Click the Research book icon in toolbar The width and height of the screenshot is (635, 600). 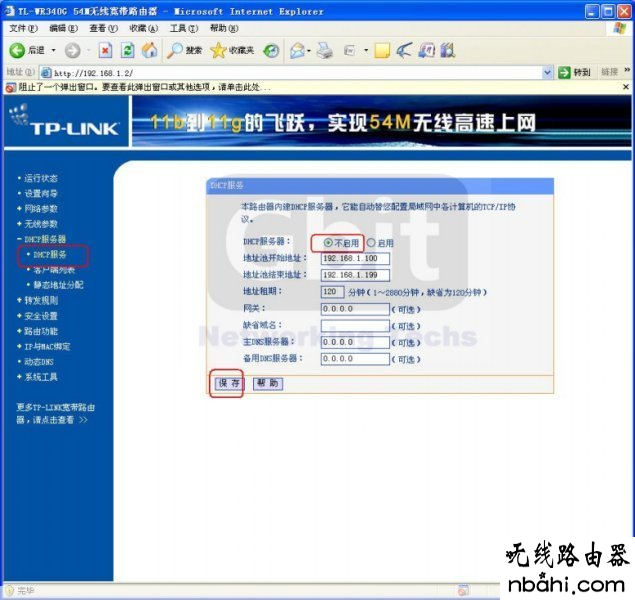426,50
